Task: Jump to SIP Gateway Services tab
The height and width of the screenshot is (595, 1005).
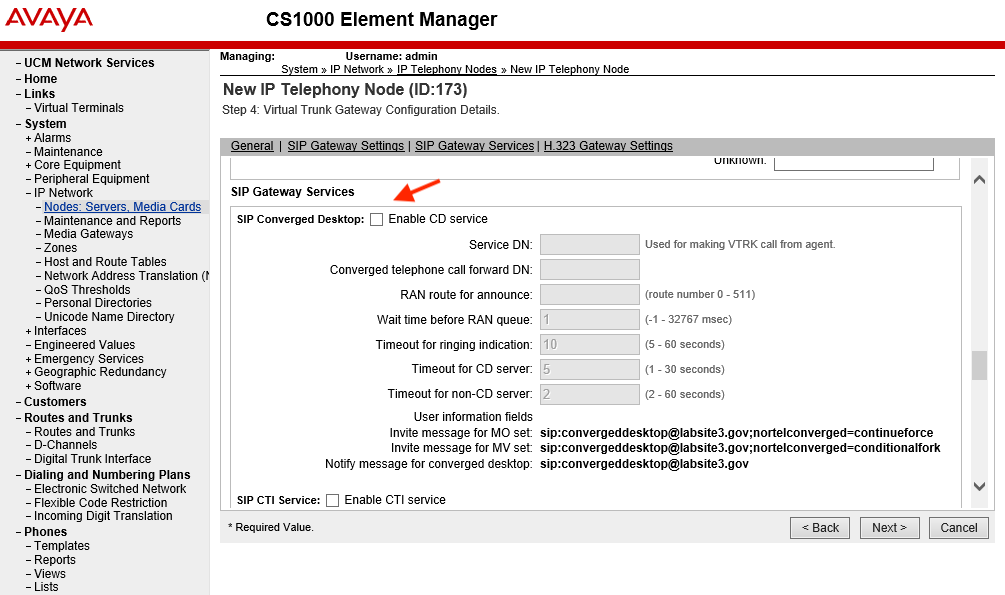Action: pyautogui.click(x=474, y=146)
